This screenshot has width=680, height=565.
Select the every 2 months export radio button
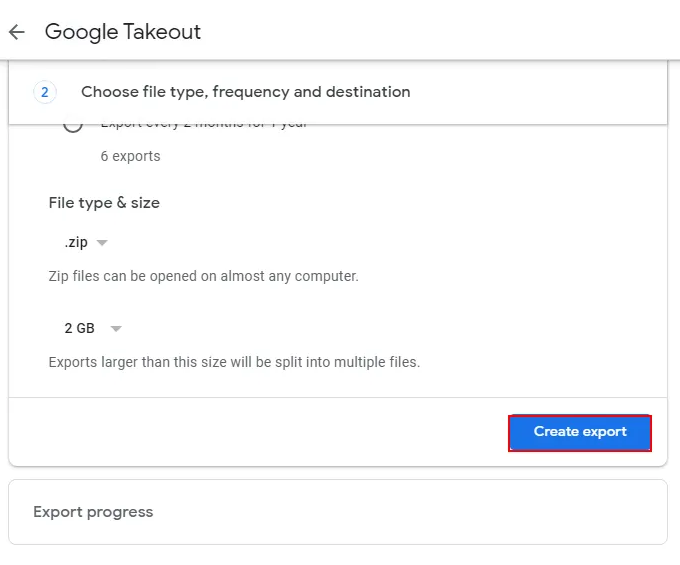coord(73,126)
